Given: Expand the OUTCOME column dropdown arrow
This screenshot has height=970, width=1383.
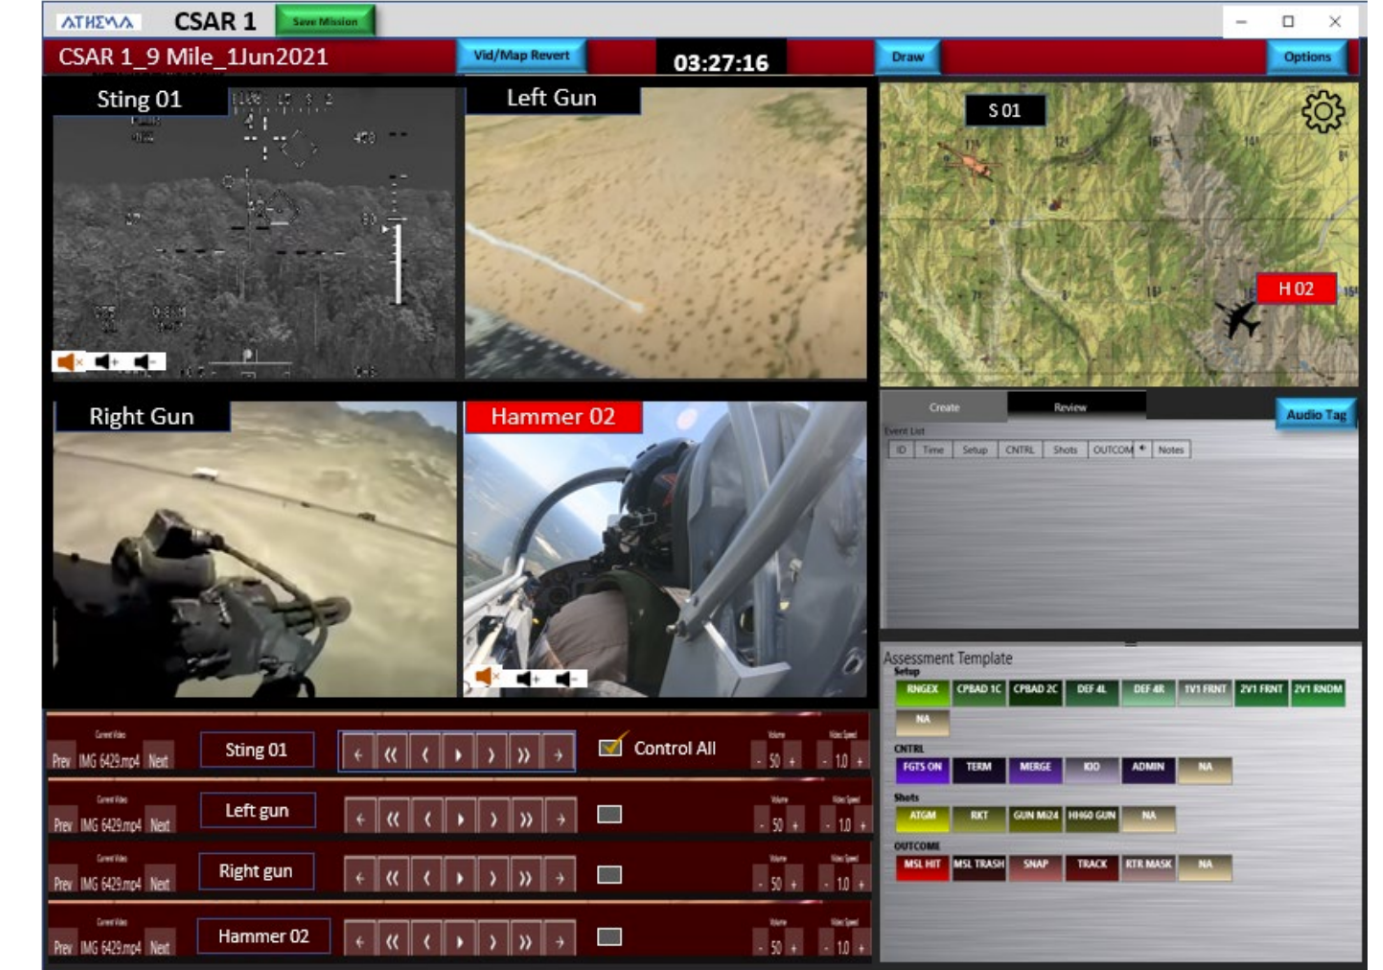Looking at the screenshot, I should click(x=1143, y=449).
